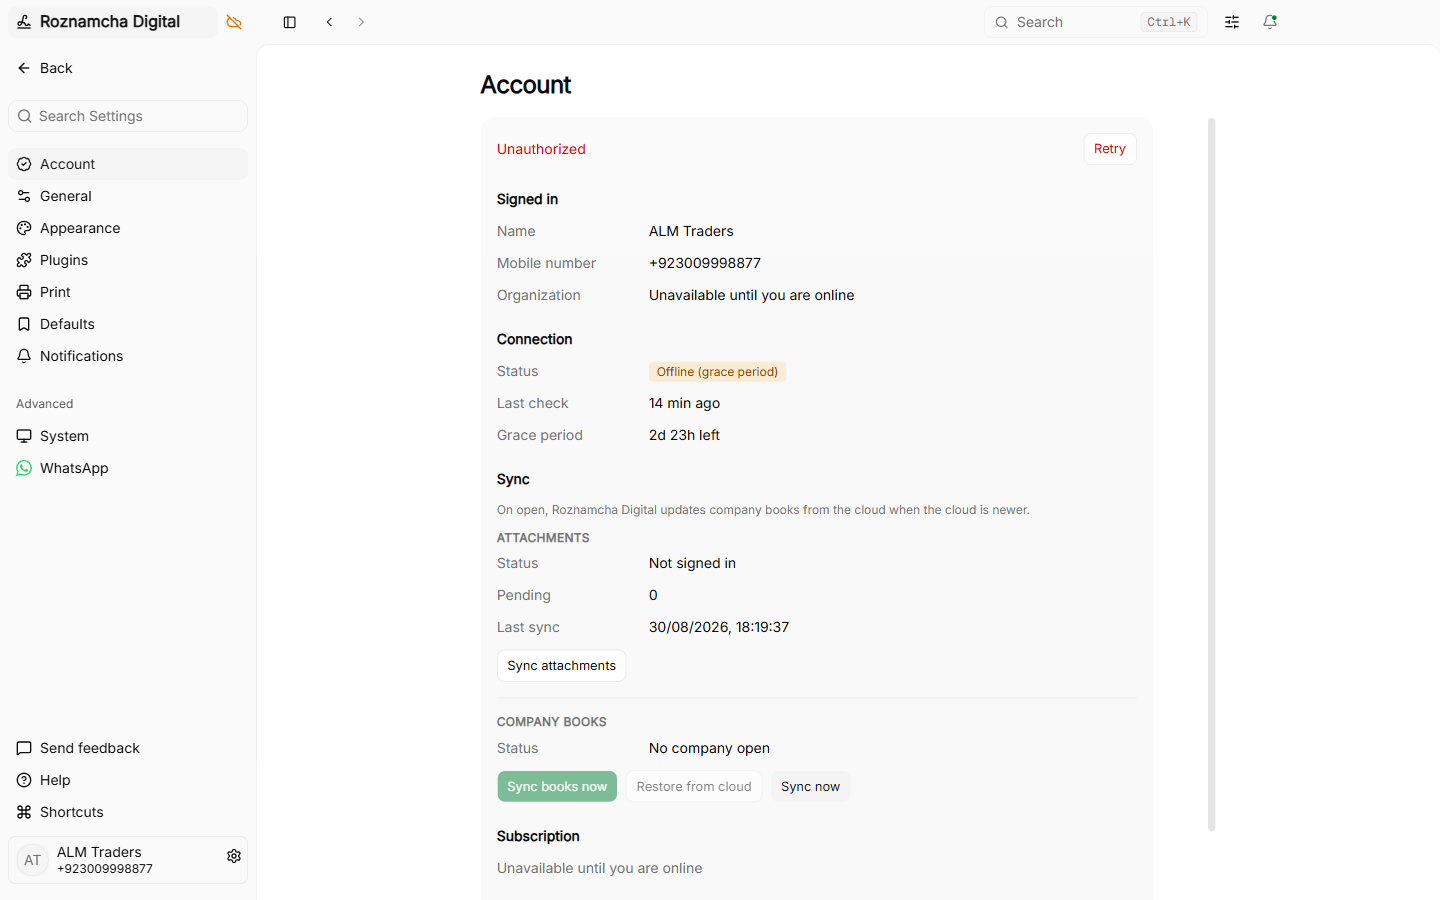The height and width of the screenshot is (900, 1440).
Task: Focus the Search Settings input field
Action: 128,116
